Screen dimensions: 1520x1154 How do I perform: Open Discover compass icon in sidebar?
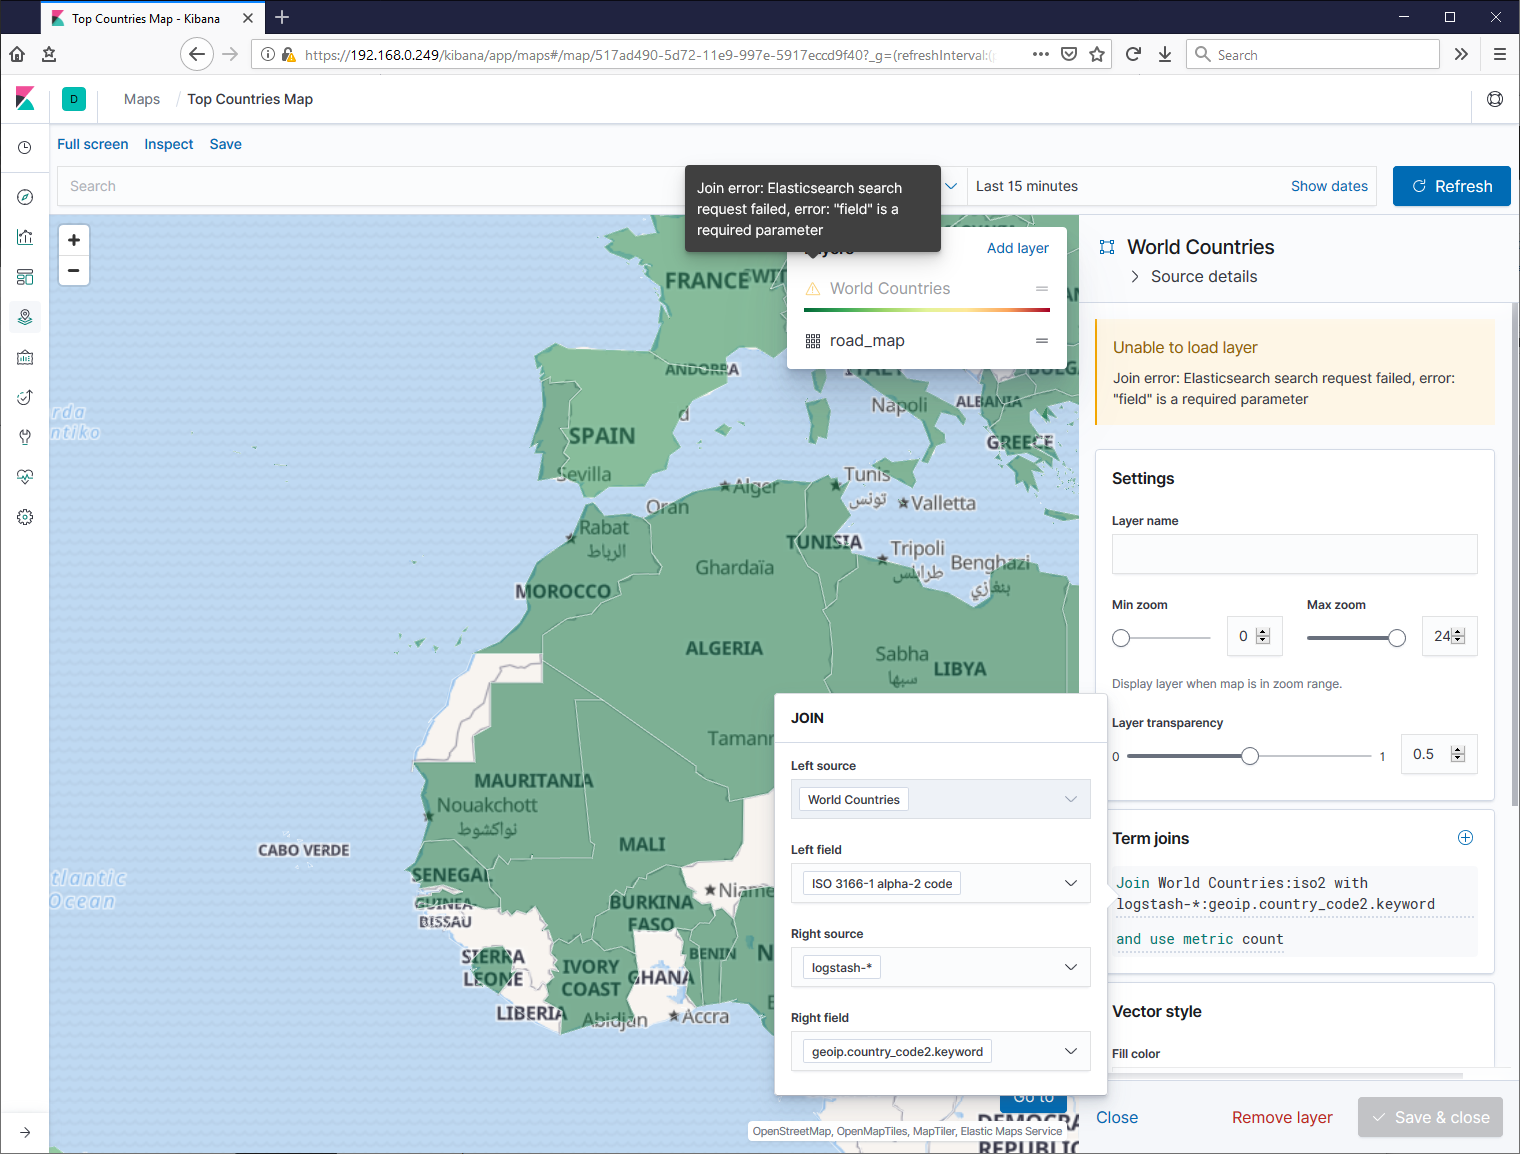tap(25, 197)
